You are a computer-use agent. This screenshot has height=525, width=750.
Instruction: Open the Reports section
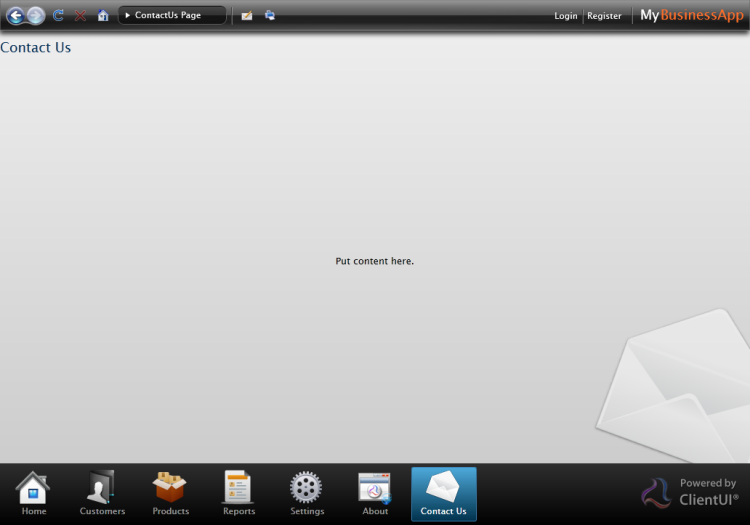pyautogui.click(x=239, y=493)
